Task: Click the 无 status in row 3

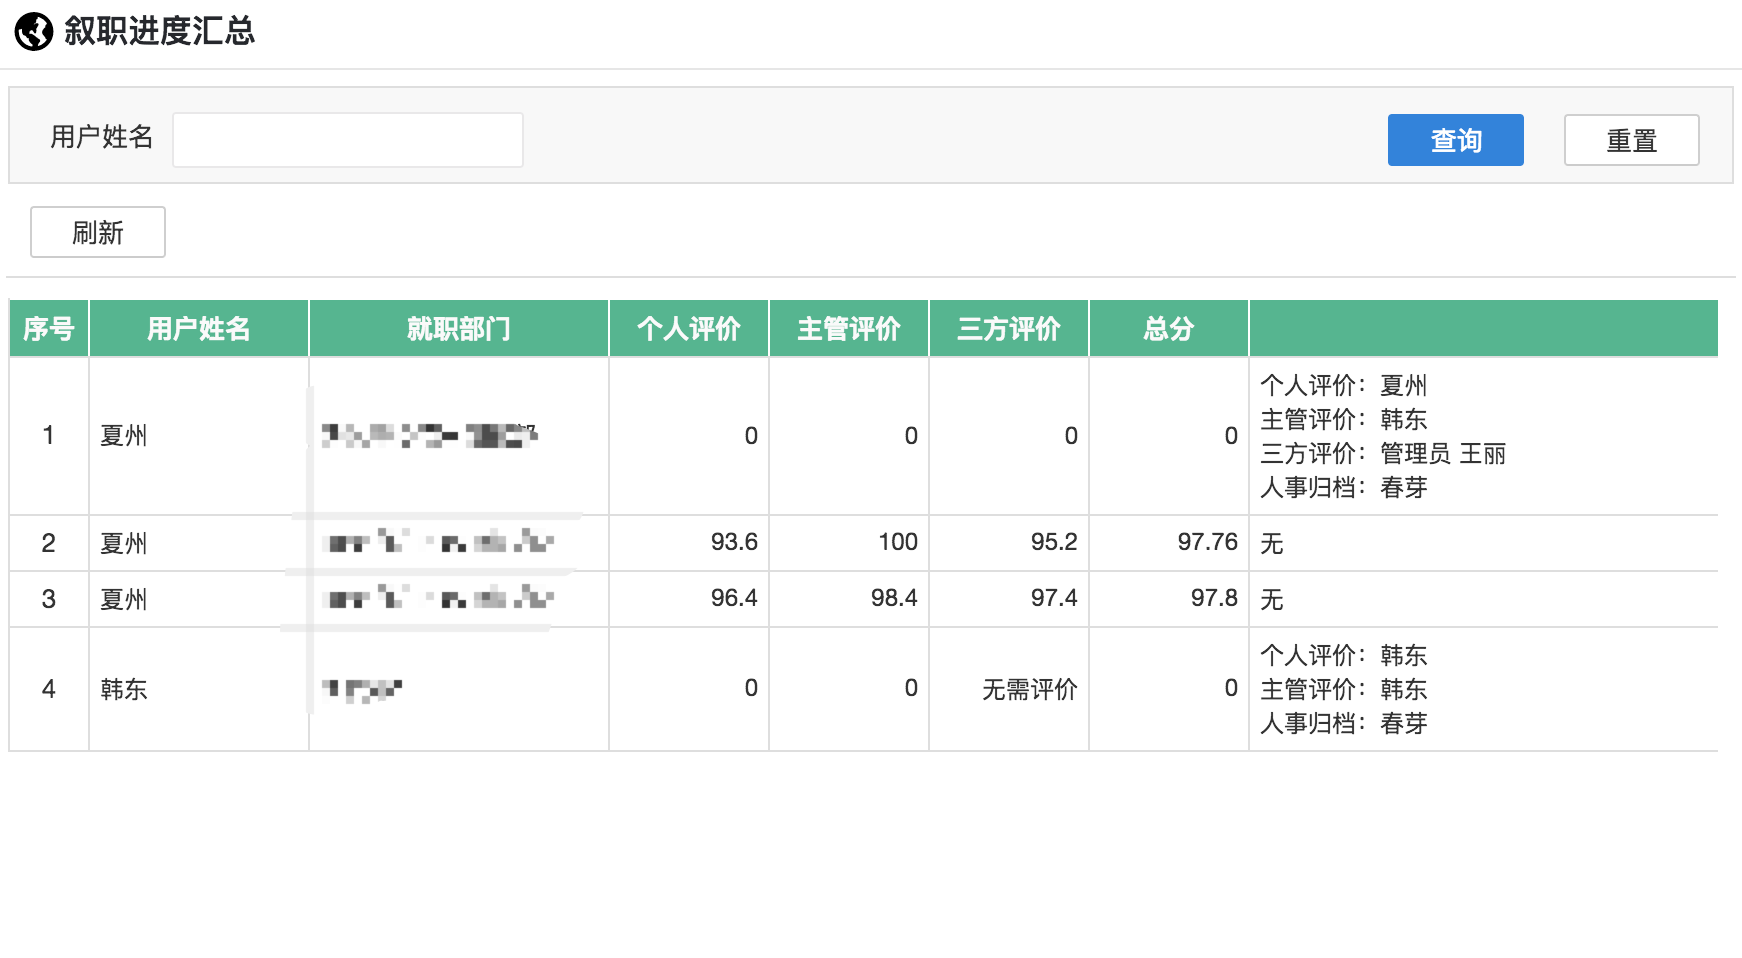Action: click(1271, 599)
